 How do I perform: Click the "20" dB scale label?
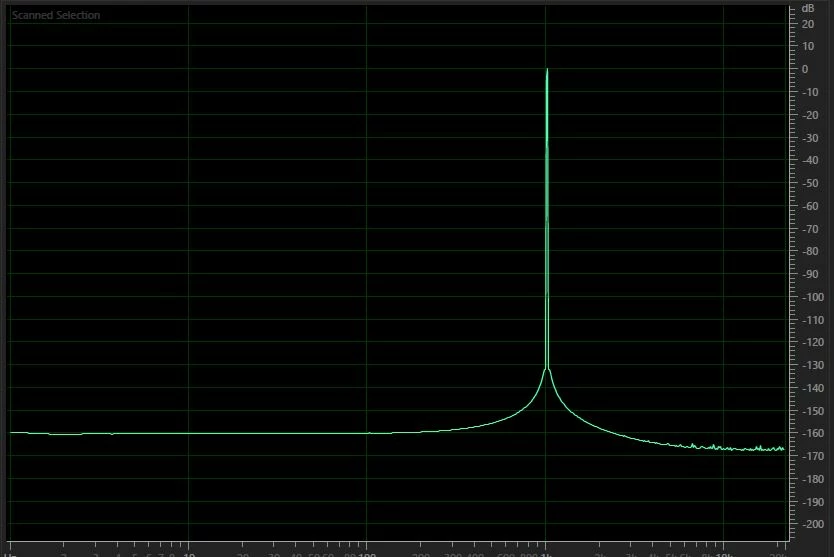tap(808, 24)
